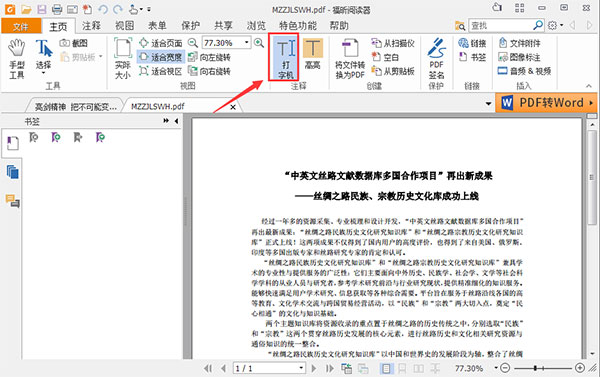Click the Snapshot (截图) tool
600x377 pixels.
[74, 43]
